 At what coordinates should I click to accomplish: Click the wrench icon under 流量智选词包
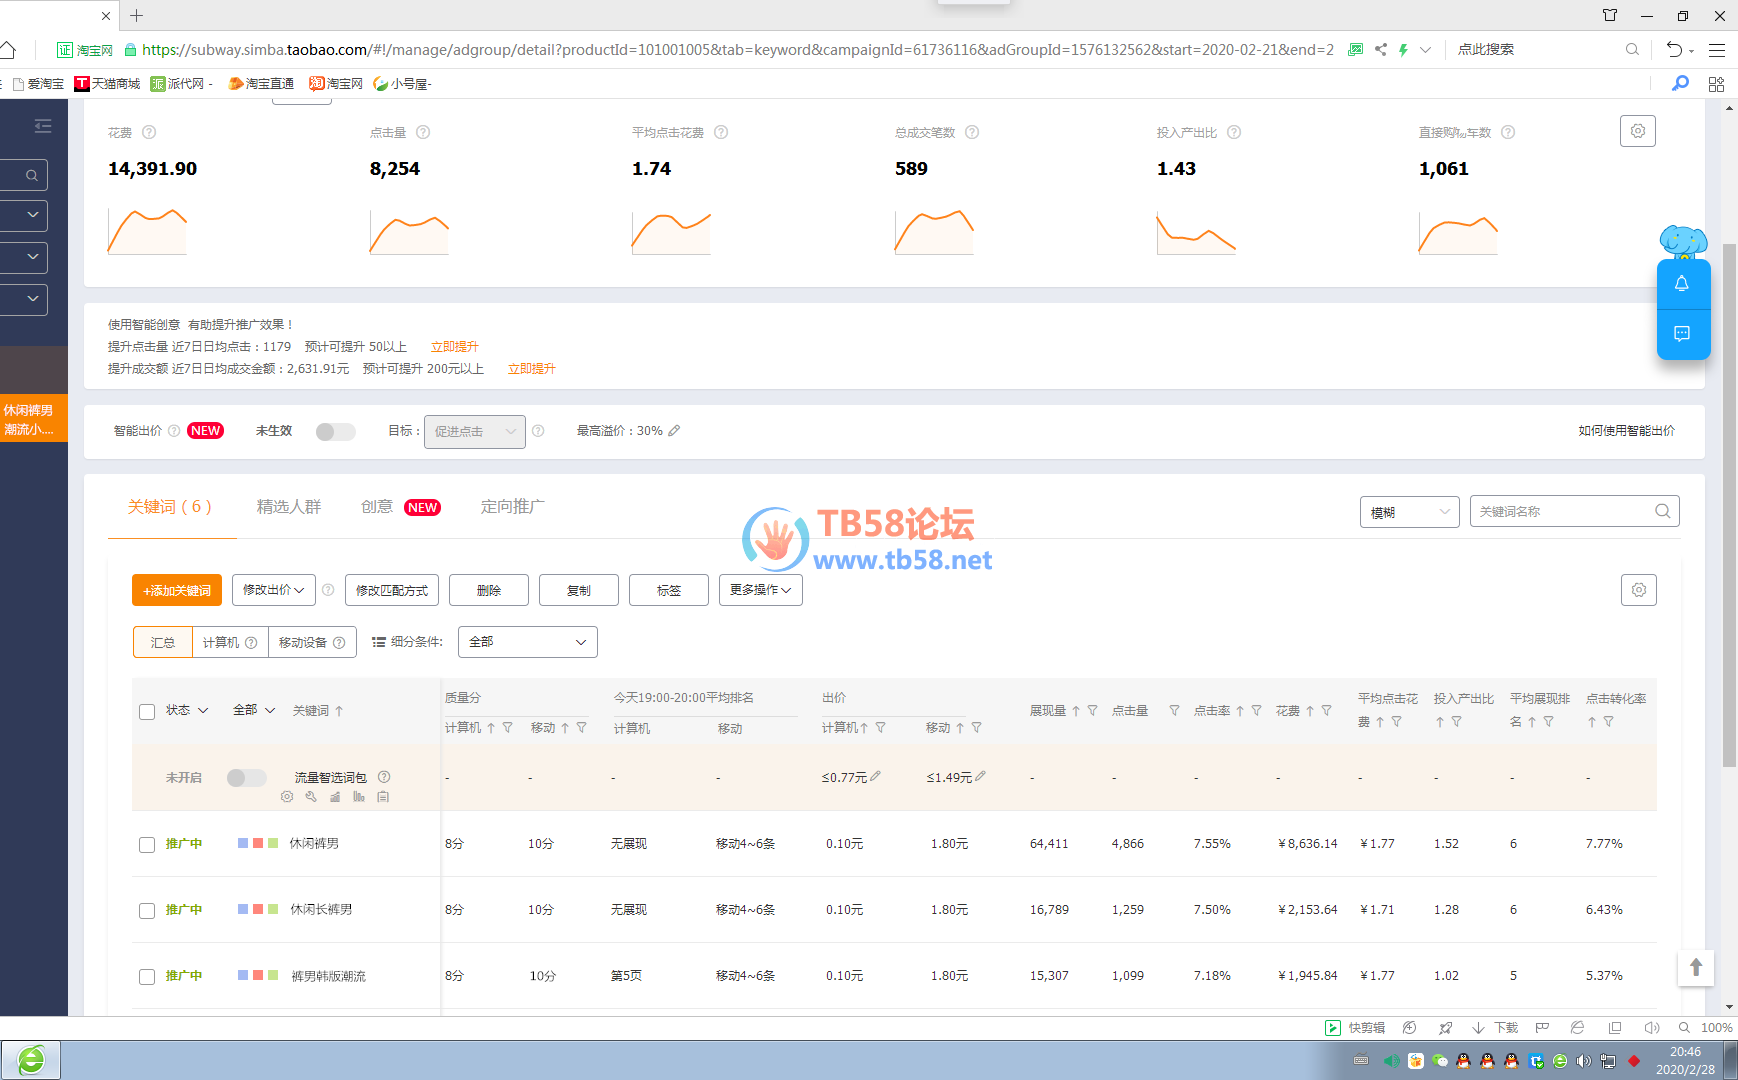tap(311, 797)
